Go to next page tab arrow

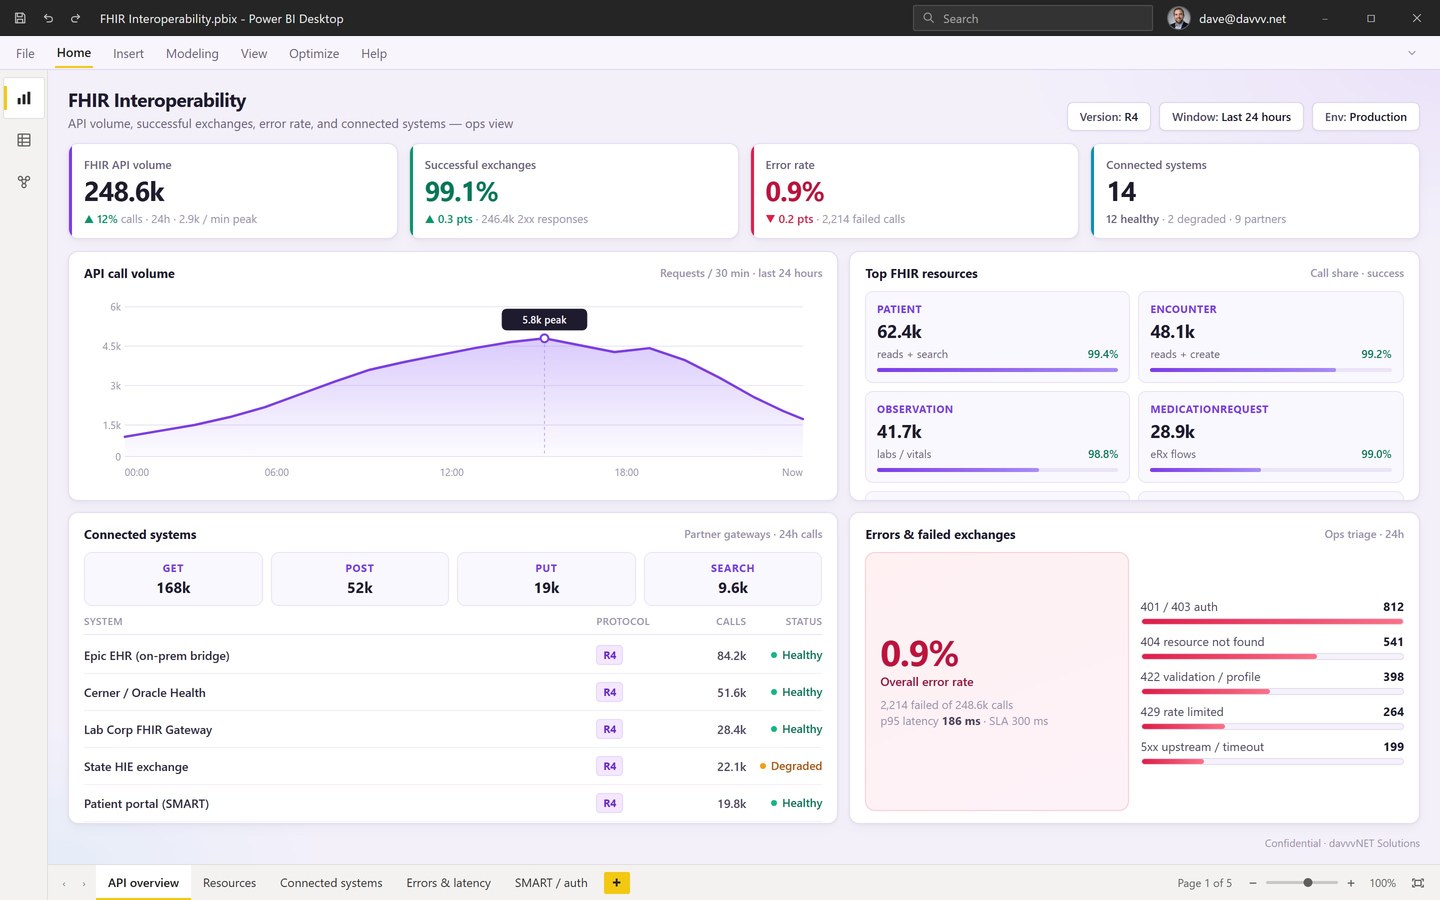(x=84, y=884)
